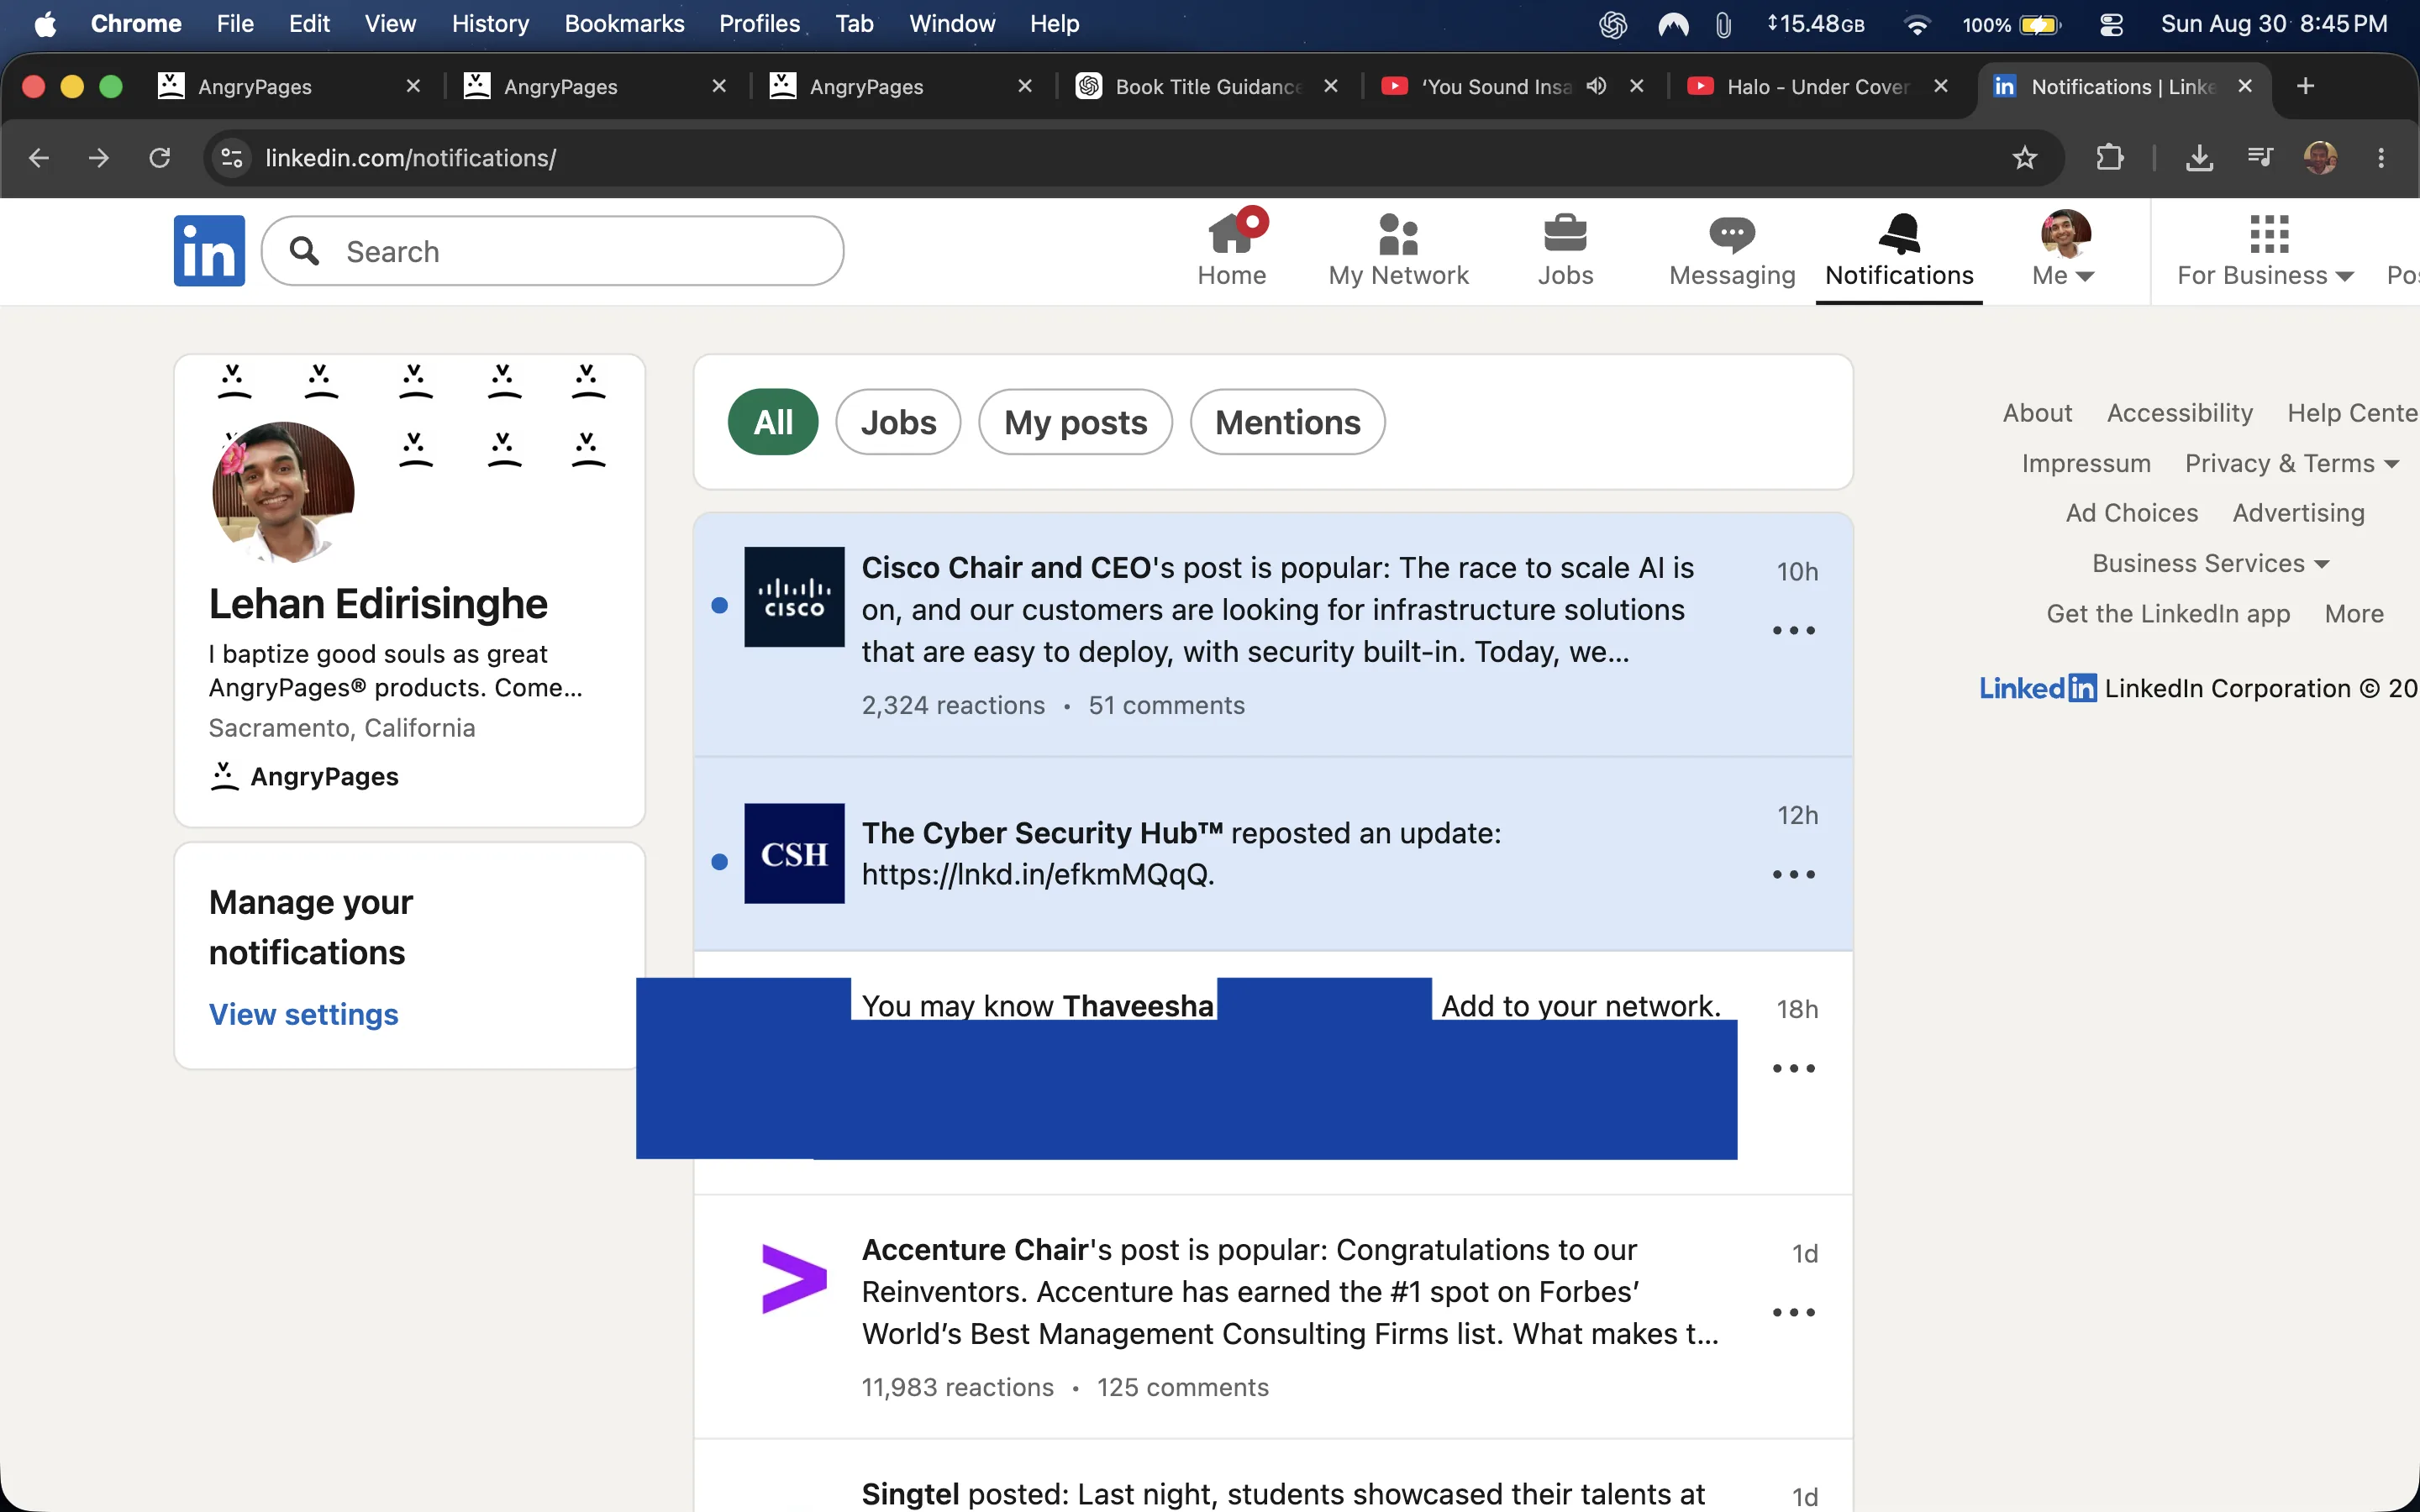Open a new browser tab
This screenshot has height=1512, width=2420.
point(2306,86)
